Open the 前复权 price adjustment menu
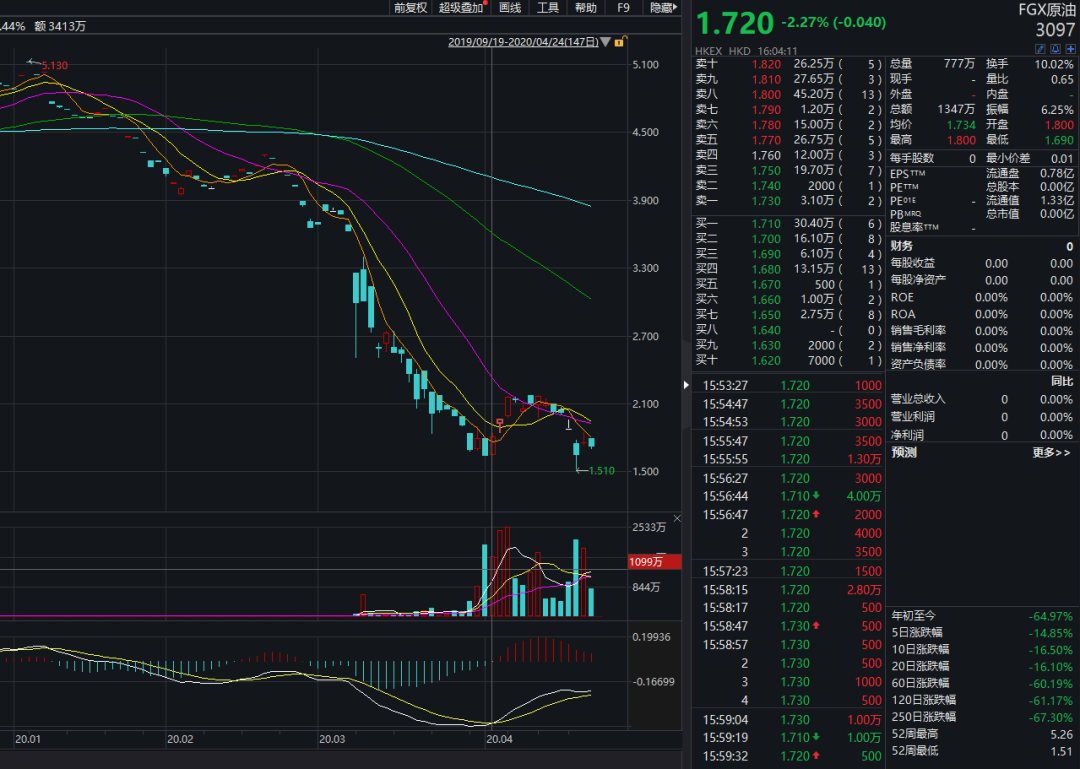This screenshot has width=1080, height=769. 411,8
